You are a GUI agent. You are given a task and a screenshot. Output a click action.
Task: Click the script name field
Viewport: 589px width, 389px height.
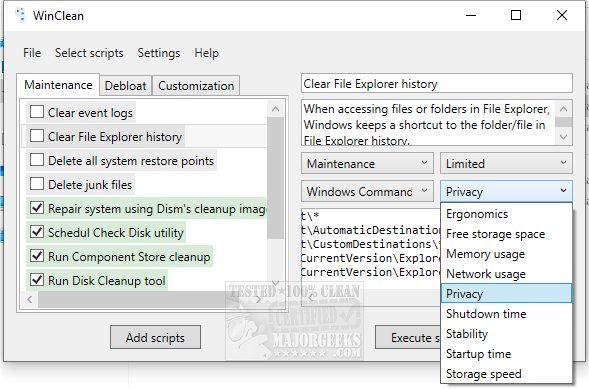(436, 84)
